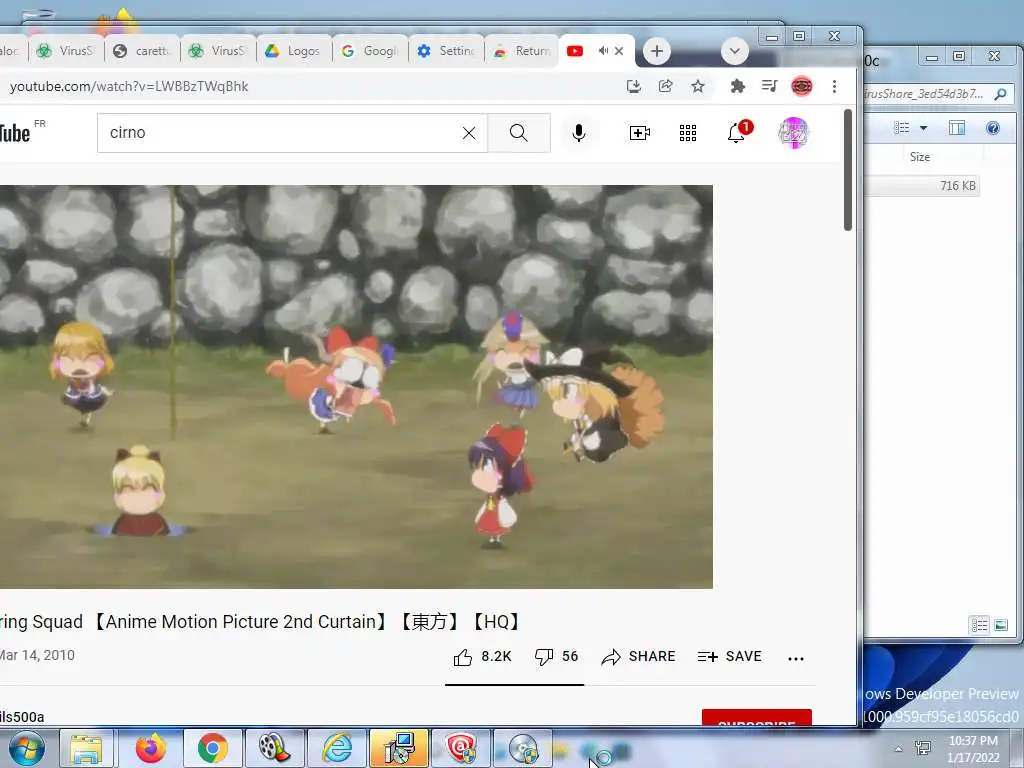Screen dimensions: 1024x768
Task: Open Chrome extensions puzzle icon
Action: (737, 86)
